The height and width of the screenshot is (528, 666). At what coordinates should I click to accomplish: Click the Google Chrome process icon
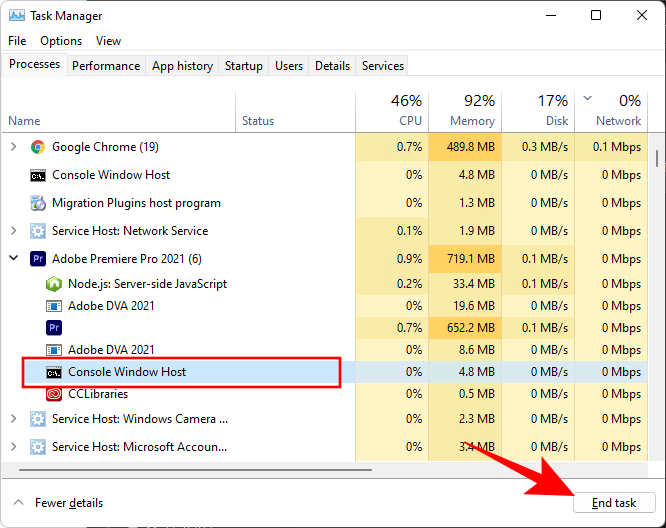[x=38, y=147]
